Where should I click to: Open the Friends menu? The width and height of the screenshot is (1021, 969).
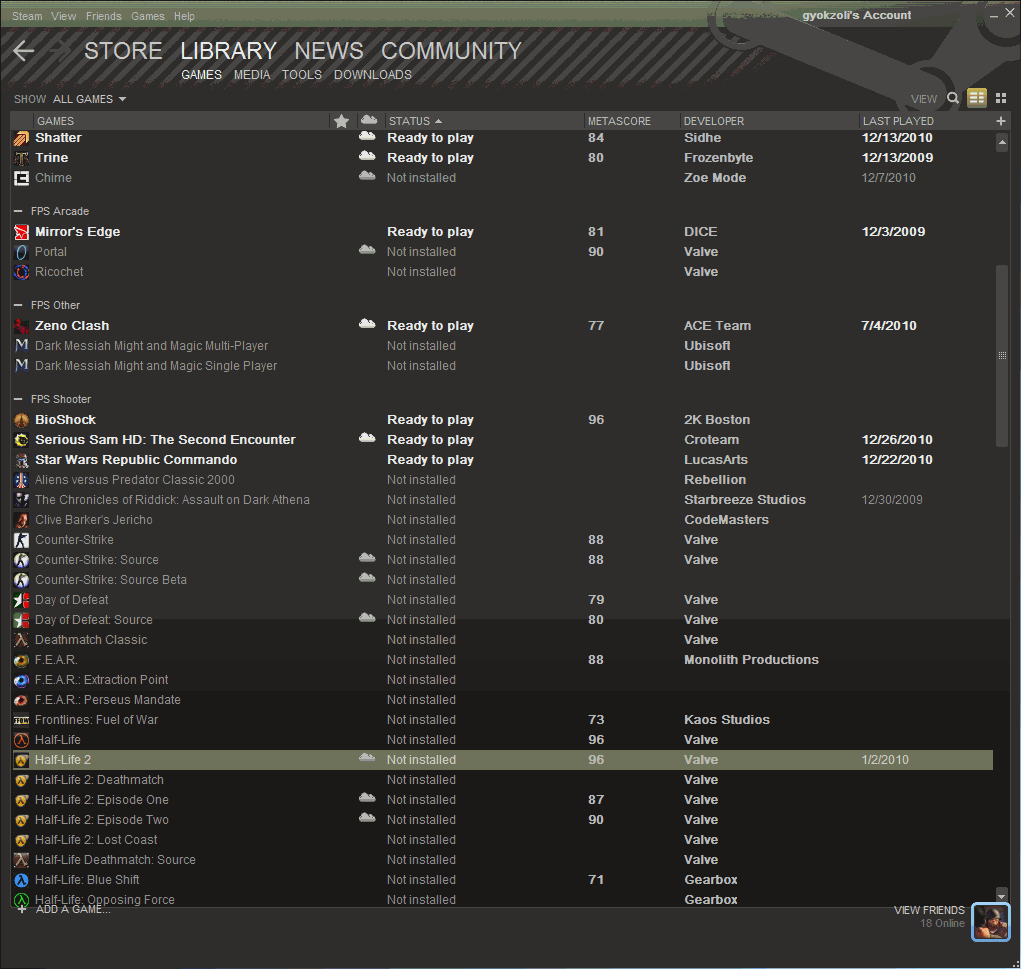pos(104,16)
